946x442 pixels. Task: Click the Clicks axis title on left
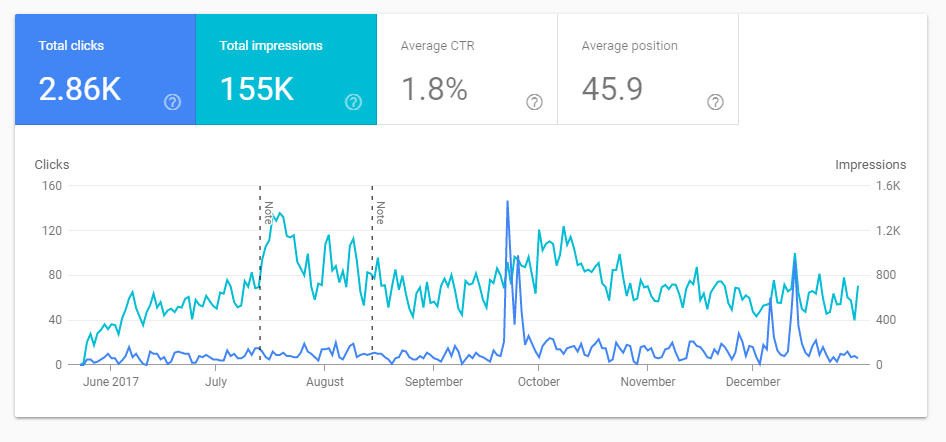click(52, 165)
